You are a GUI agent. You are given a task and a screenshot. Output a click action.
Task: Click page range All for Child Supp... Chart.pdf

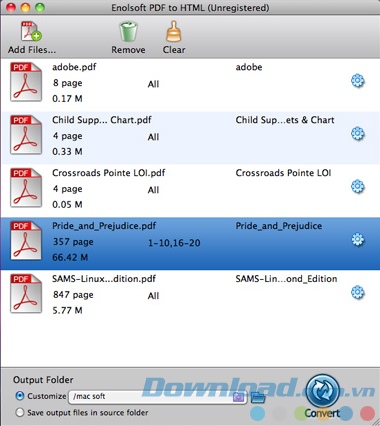click(153, 137)
